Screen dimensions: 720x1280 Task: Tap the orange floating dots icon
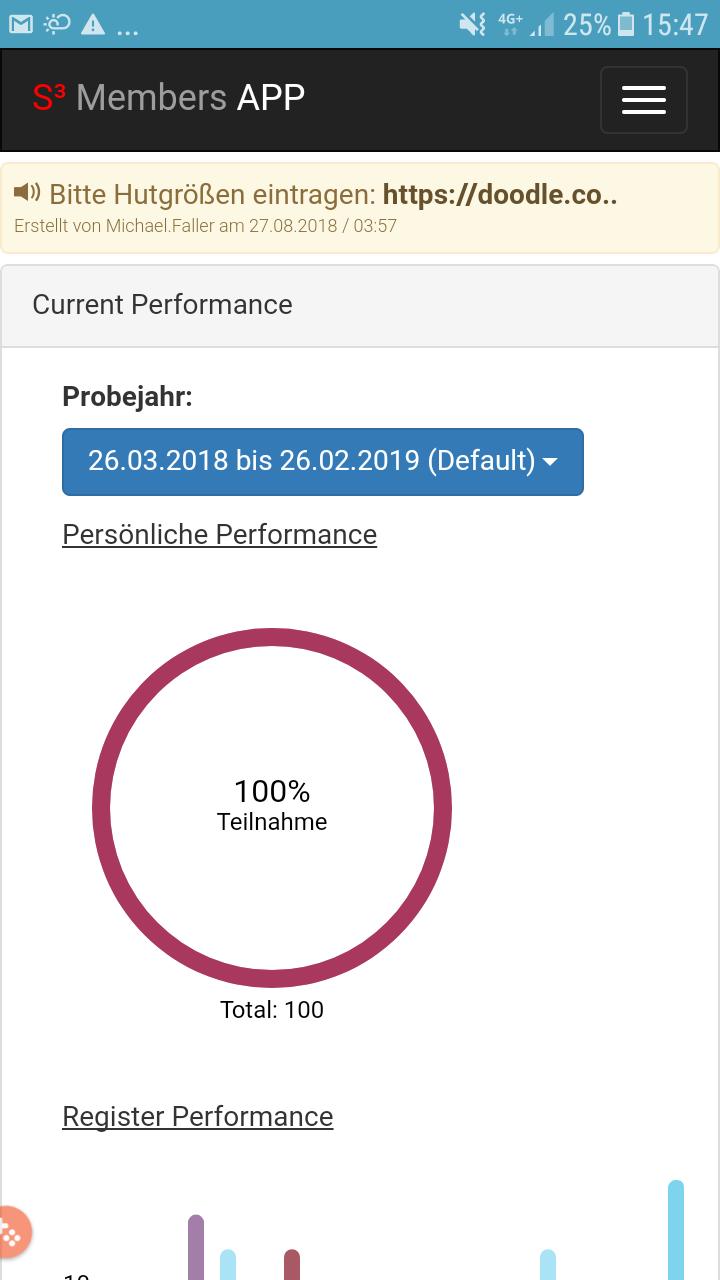[12, 1232]
